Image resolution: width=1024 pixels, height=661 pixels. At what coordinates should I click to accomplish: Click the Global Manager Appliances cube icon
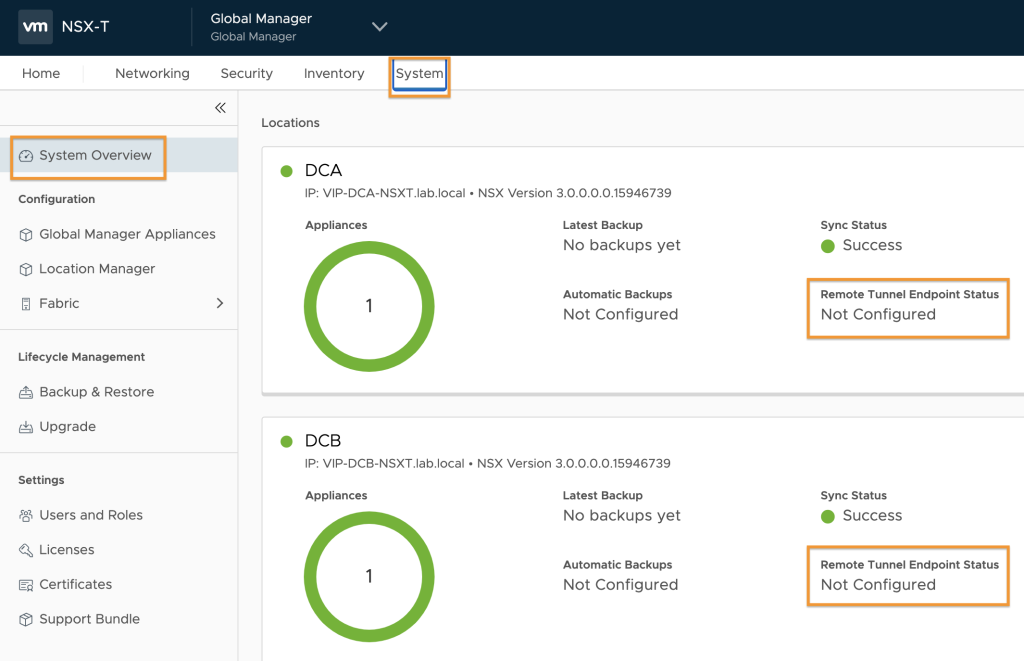pyautogui.click(x=25, y=234)
